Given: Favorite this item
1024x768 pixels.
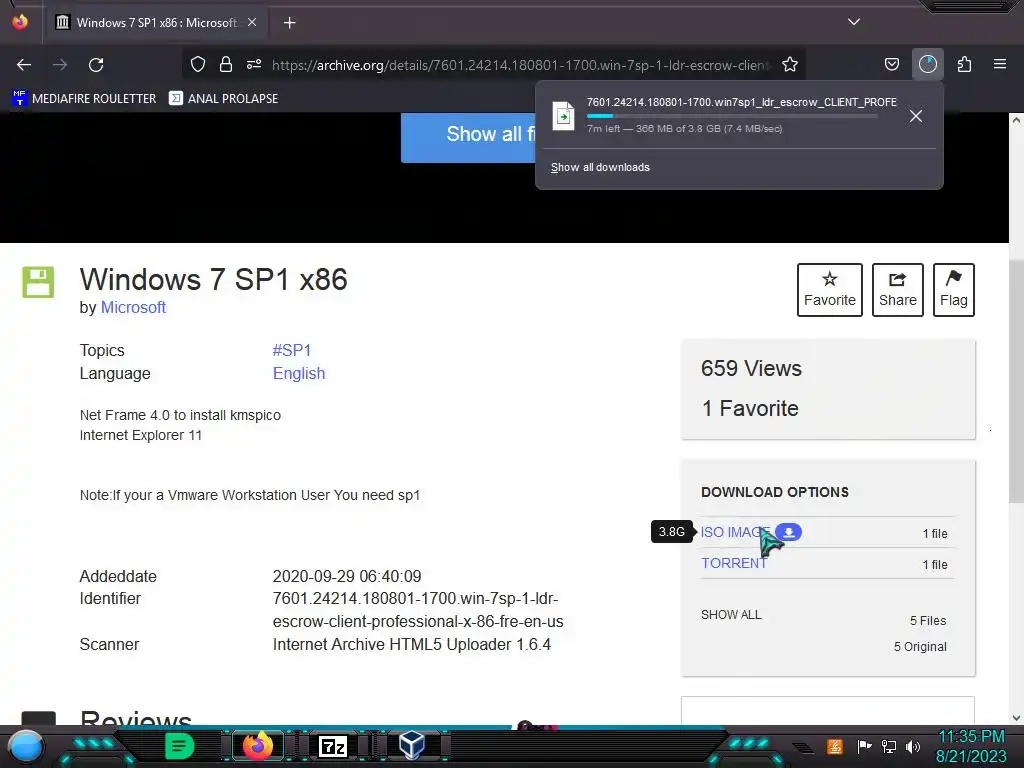Looking at the screenshot, I should [829, 290].
